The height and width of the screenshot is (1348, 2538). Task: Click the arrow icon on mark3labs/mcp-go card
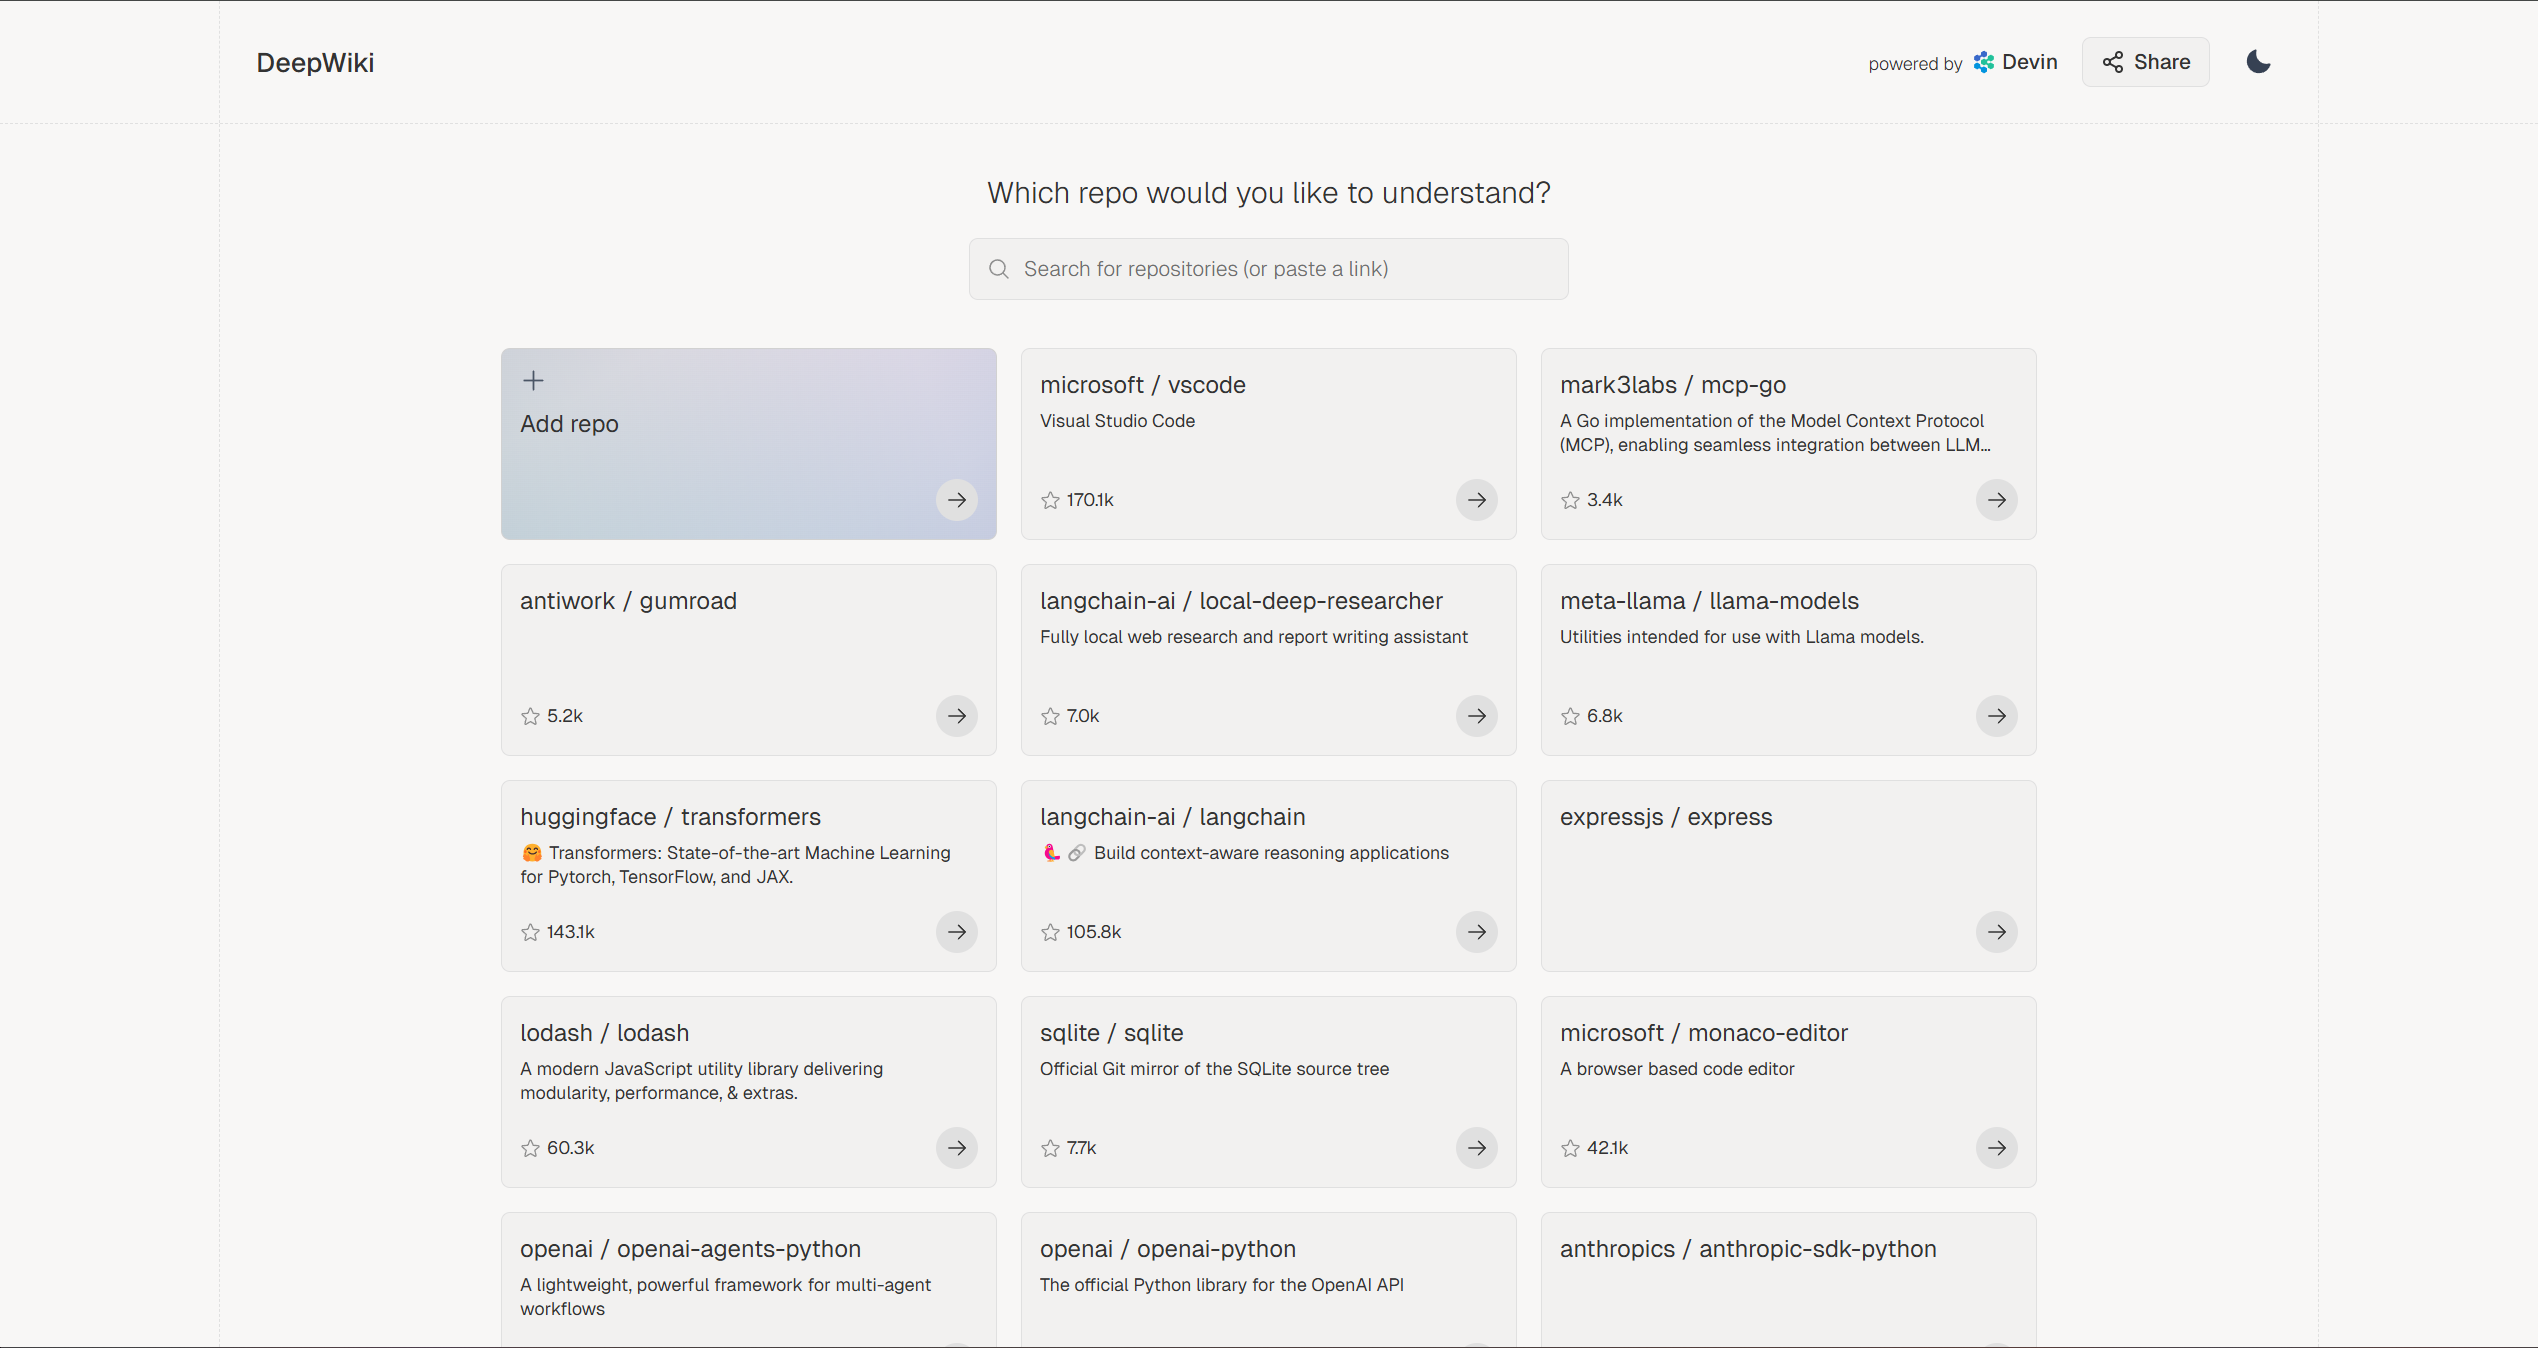(1996, 500)
